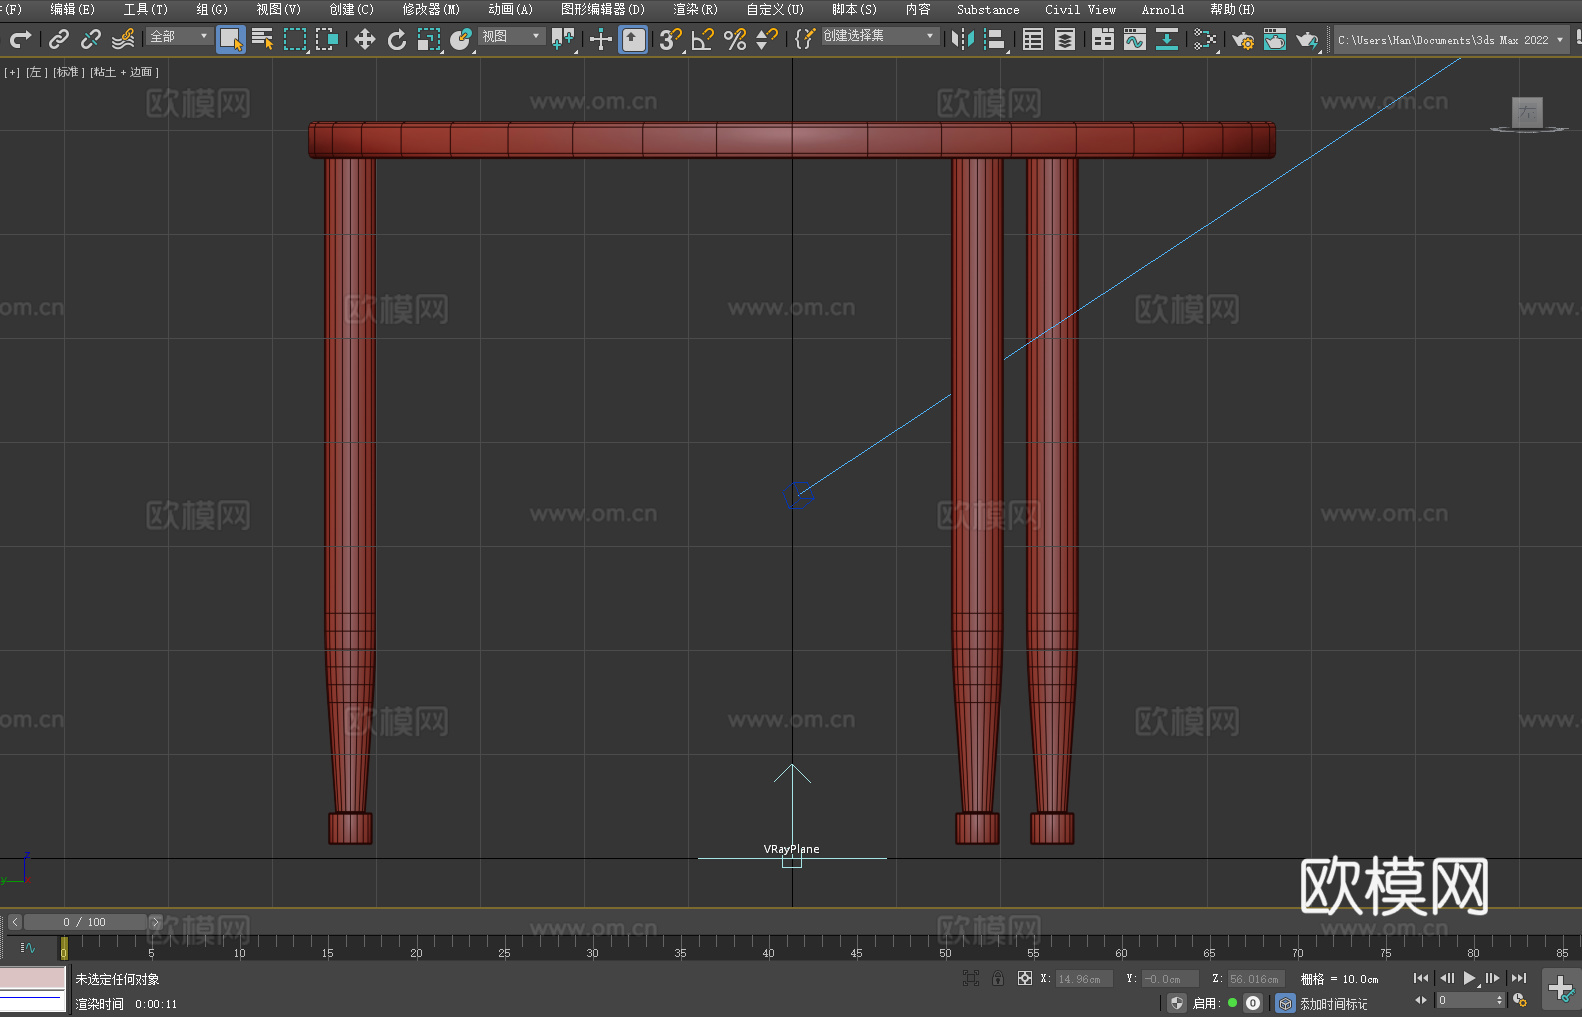Click the ViewCube in the viewport

[x=1527, y=113]
